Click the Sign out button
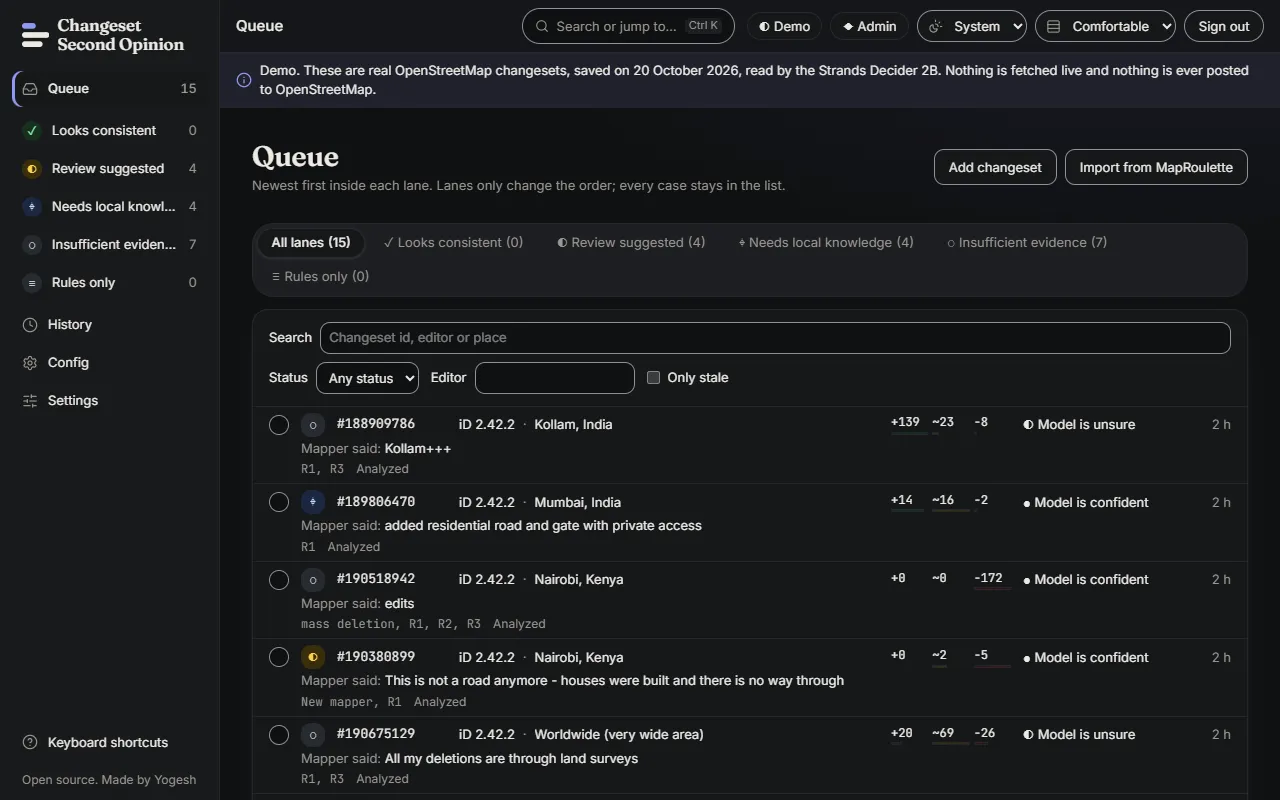This screenshot has width=1280, height=800. click(1224, 27)
